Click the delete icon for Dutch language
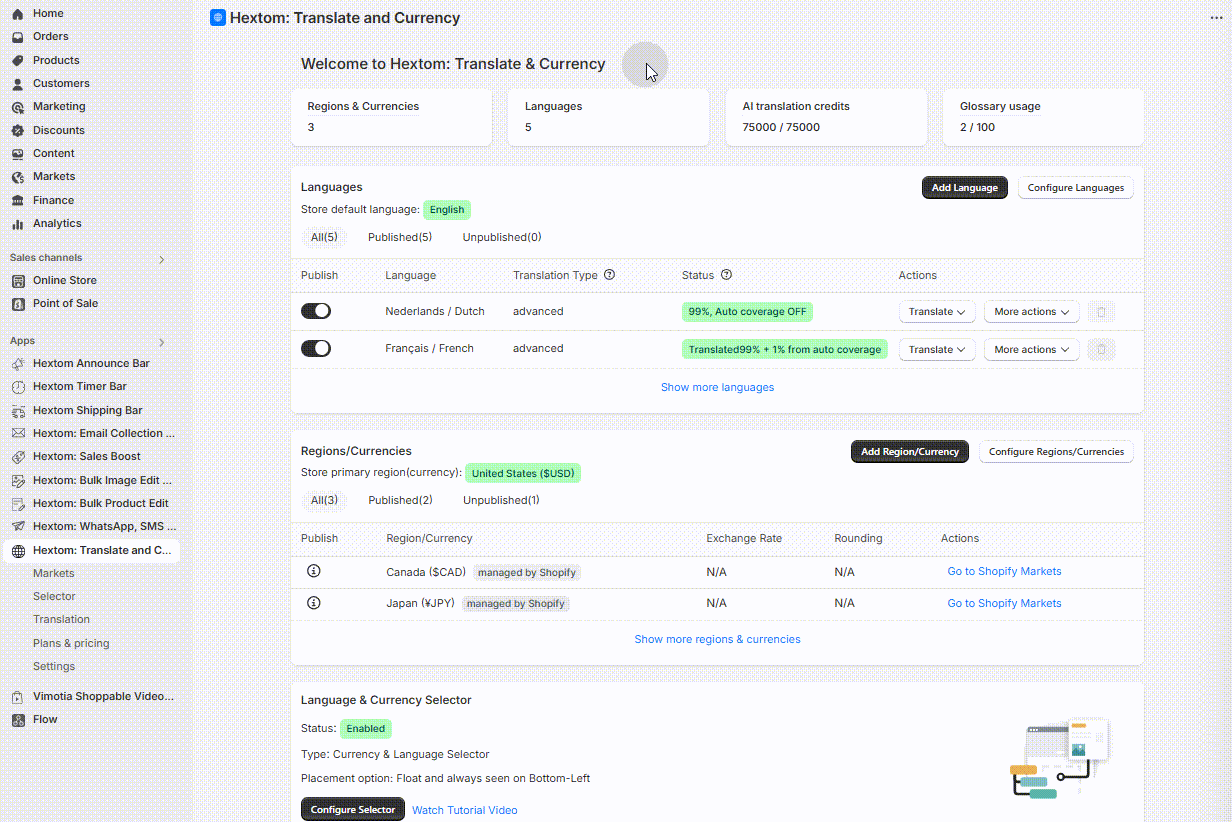Image resolution: width=1232 pixels, height=822 pixels. tap(1101, 312)
